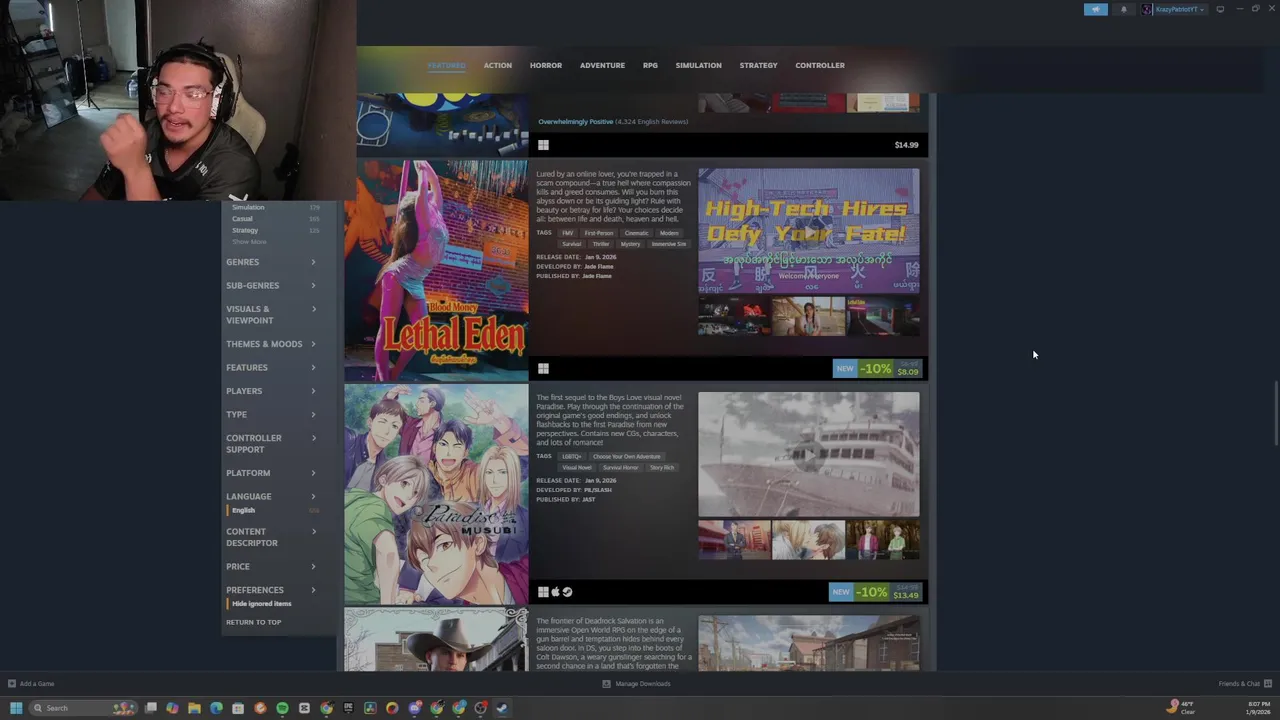Switch to the Strategy tab
Image resolution: width=1280 pixels, height=720 pixels.
tap(758, 65)
